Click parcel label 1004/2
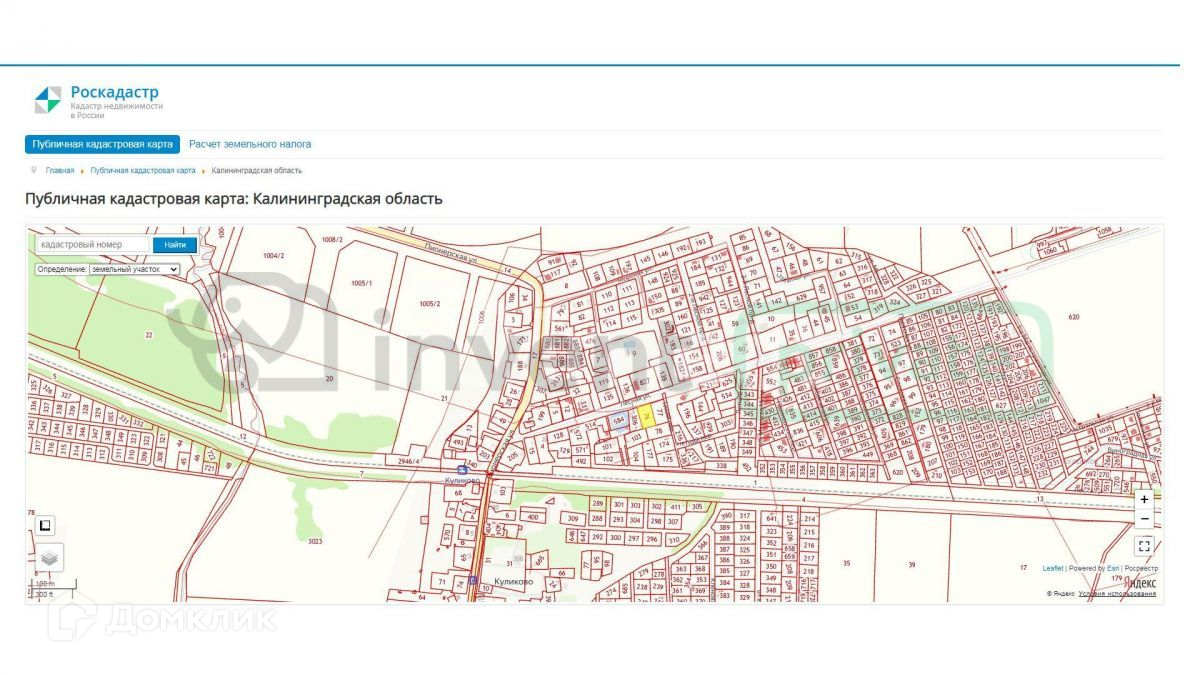Image resolution: width=1200 pixels, height=675 pixels. [274, 255]
